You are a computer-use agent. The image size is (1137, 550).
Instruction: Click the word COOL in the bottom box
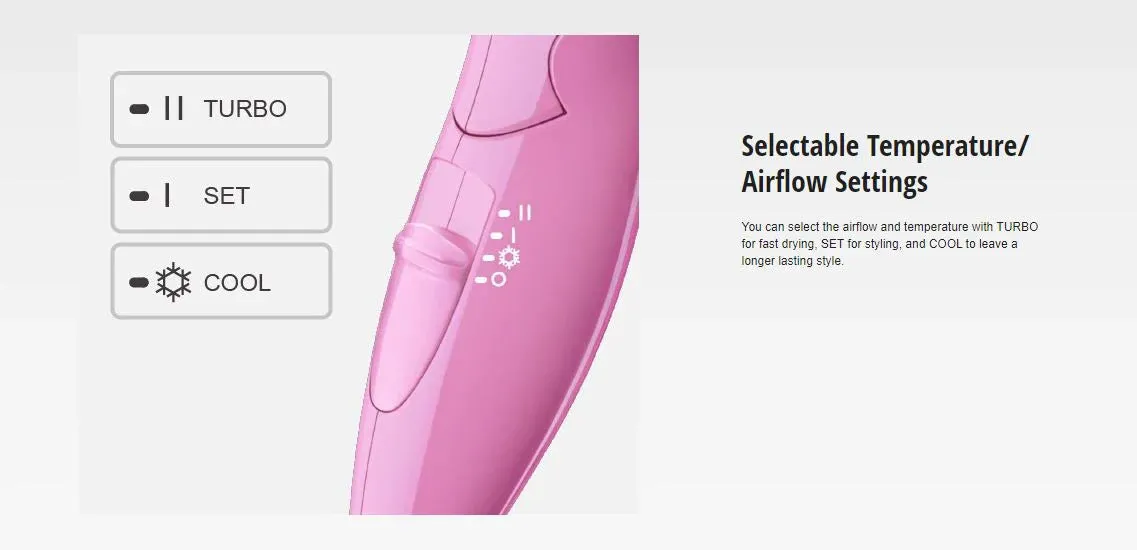click(x=237, y=283)
